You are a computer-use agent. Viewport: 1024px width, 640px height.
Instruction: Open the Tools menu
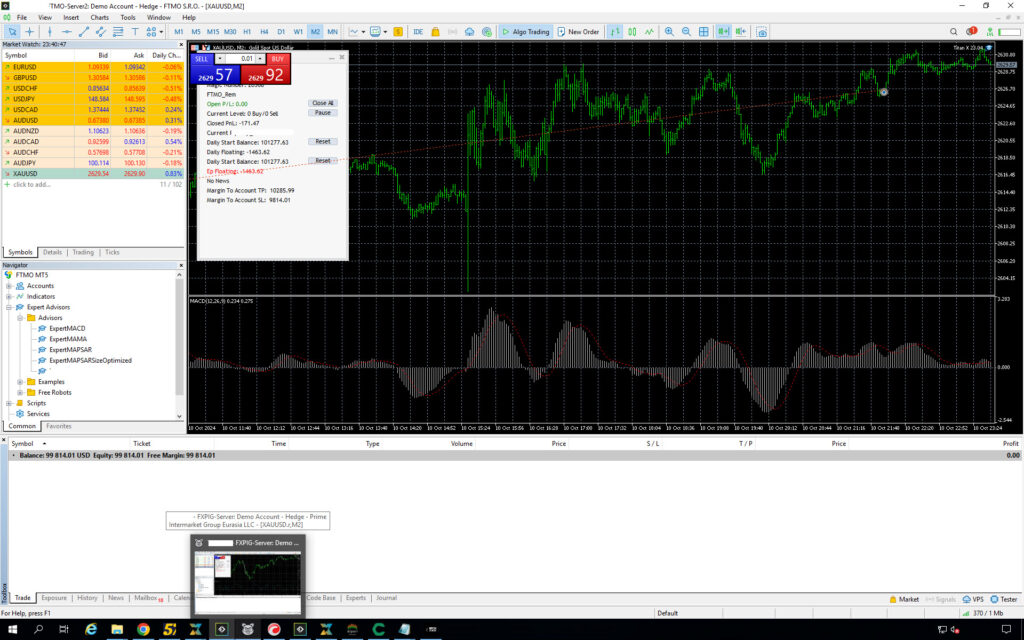128,18
